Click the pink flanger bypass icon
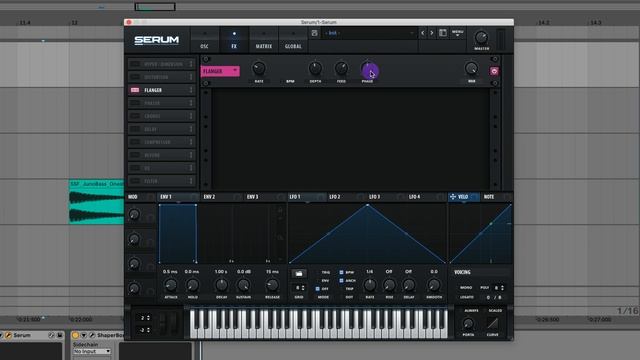640x360 pixels. click(494, 71)
